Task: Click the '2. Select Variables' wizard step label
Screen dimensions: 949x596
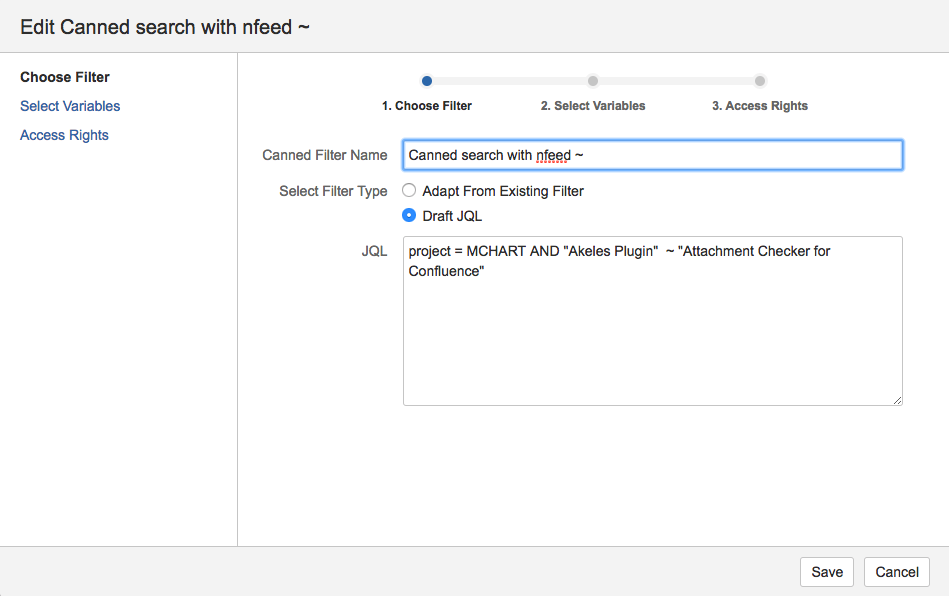Action: (593, 105)
